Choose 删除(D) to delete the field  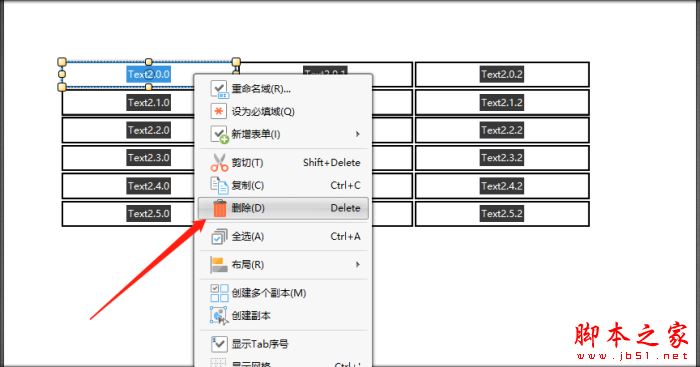click(x=283, y=208)
